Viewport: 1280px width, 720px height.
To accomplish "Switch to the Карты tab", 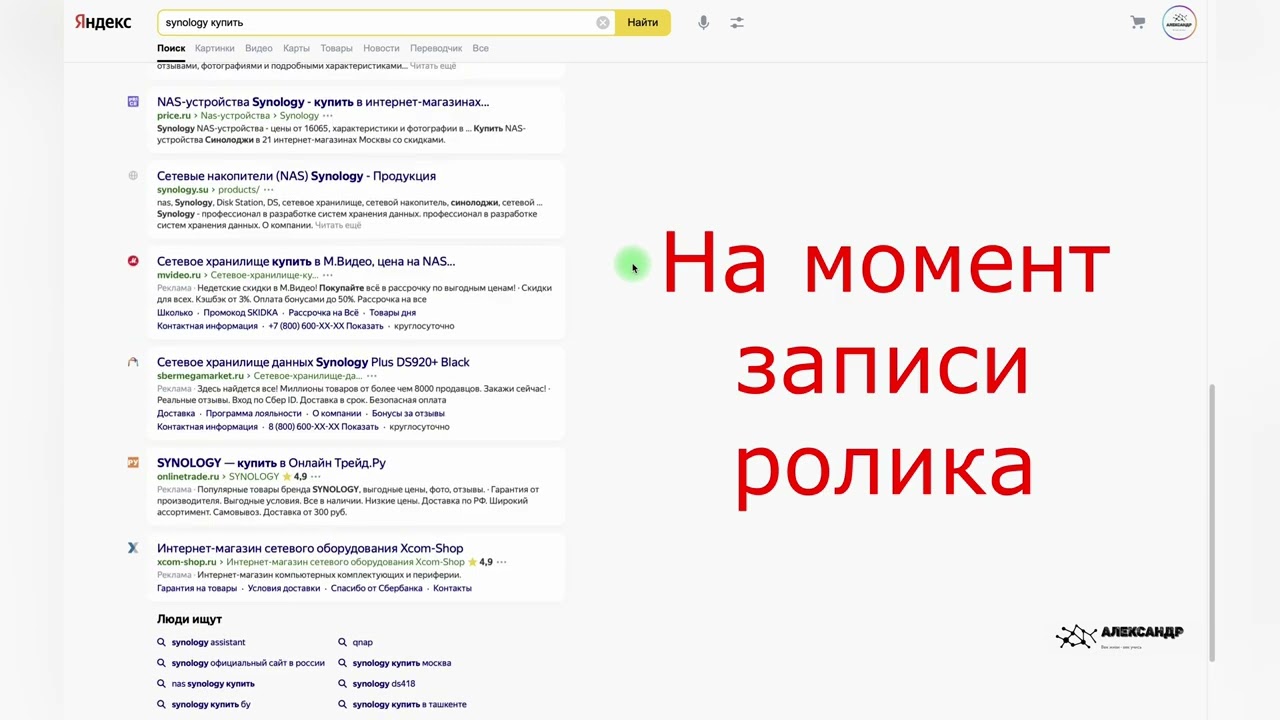I will 296,48.
